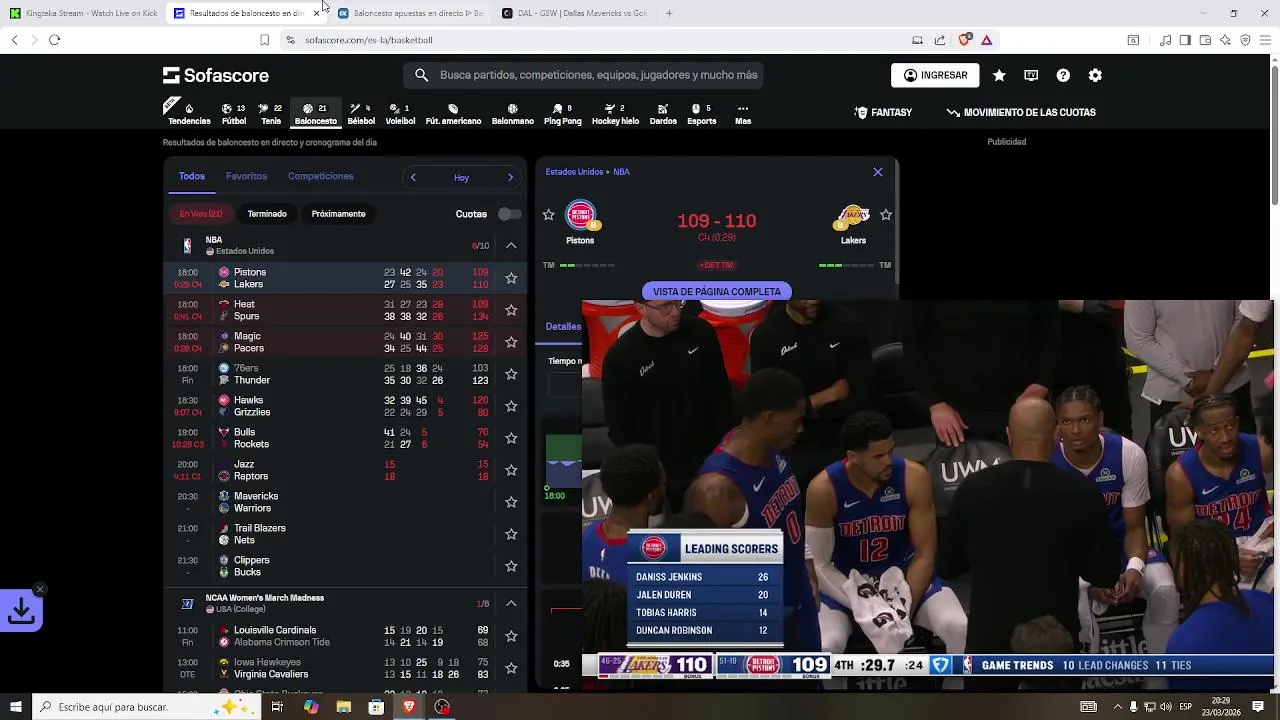This screenshot has height=720, width=1280.
Task: Open Sofascore settings gear
Action: pos(1095,75)
